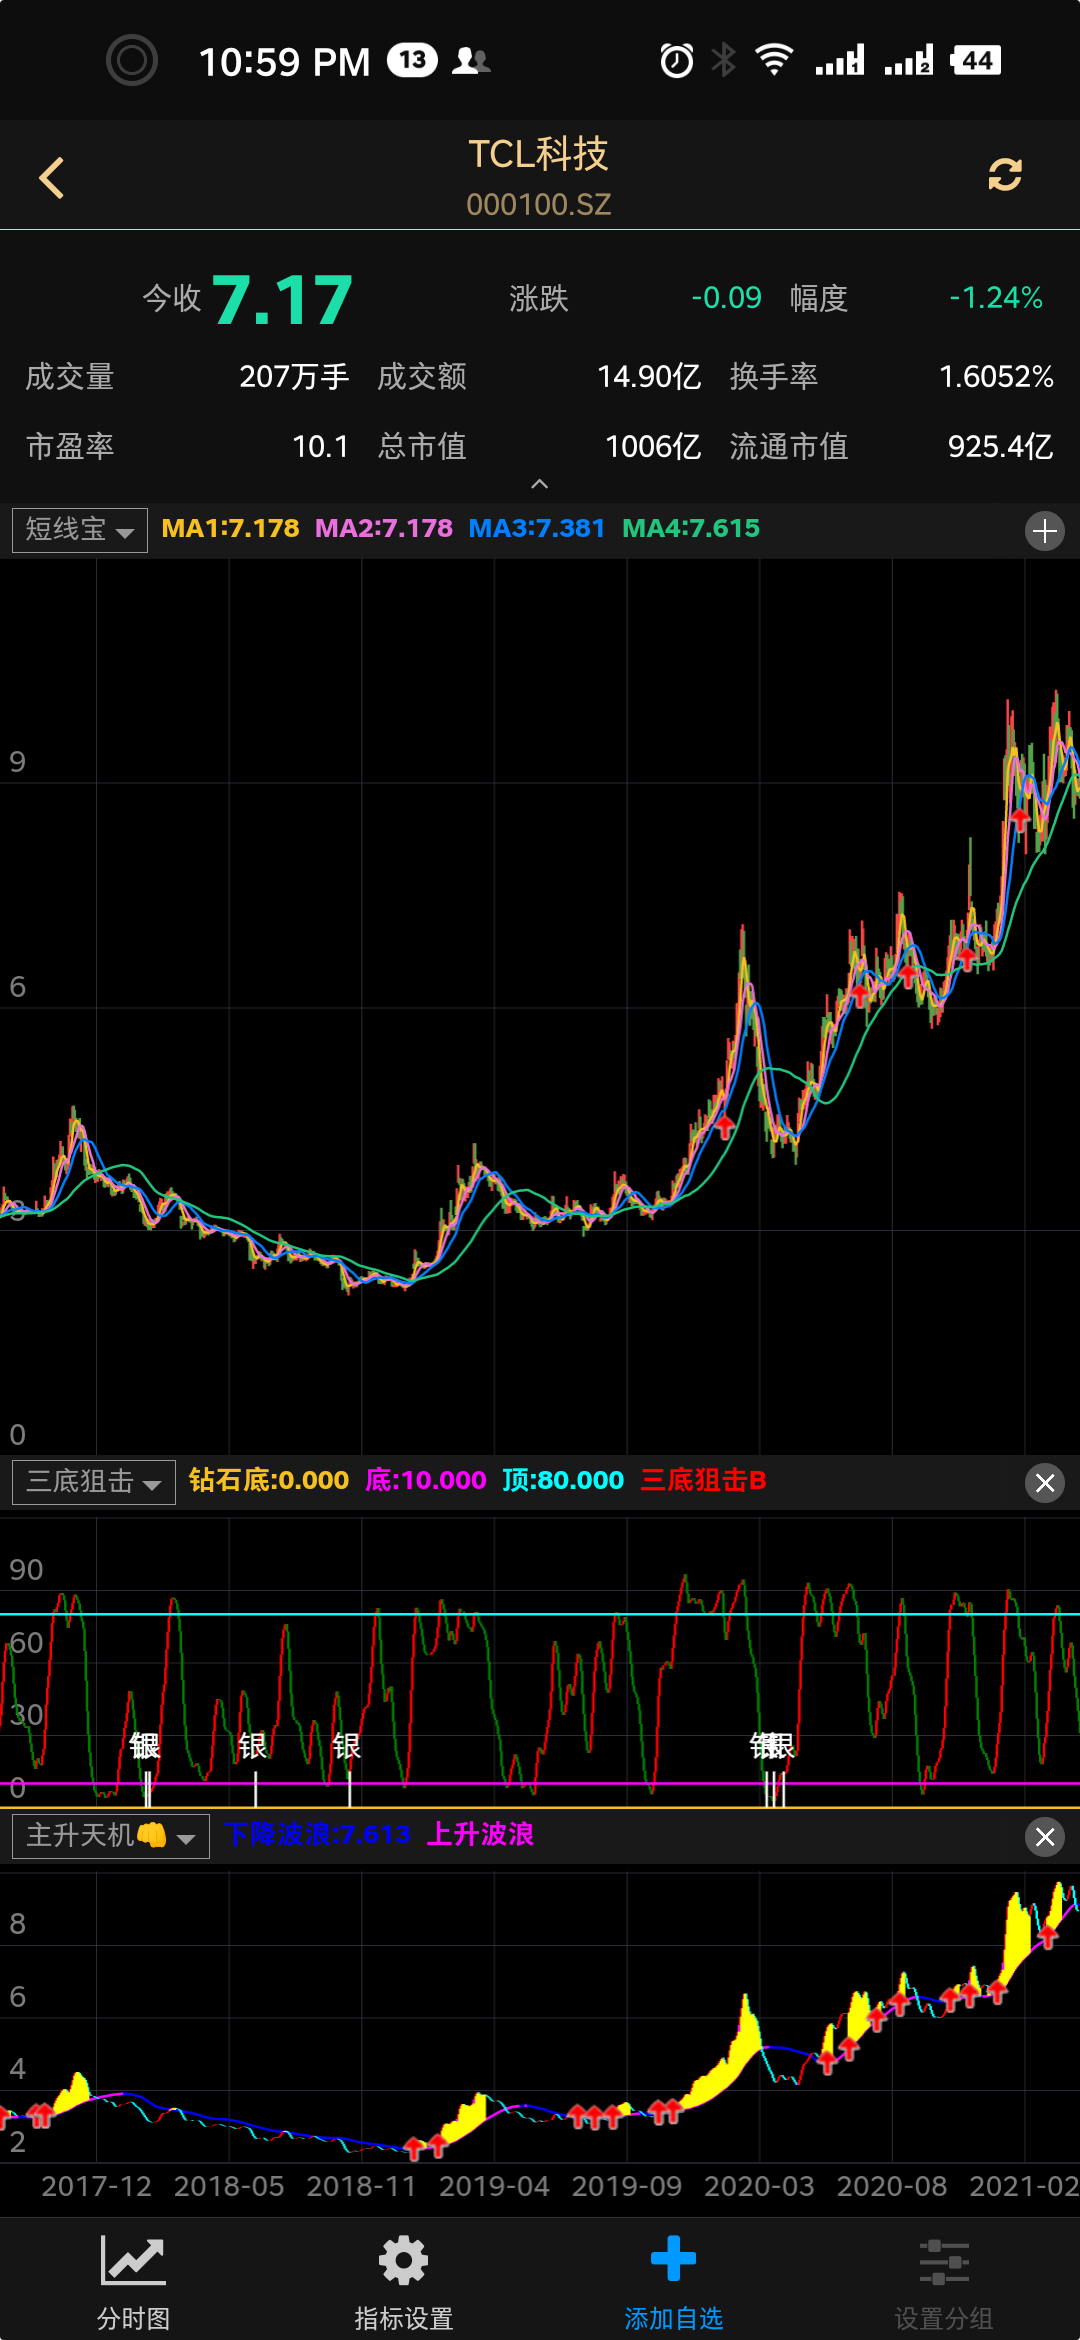Tap the 2019-04 date on timeline

point(494,2187)
